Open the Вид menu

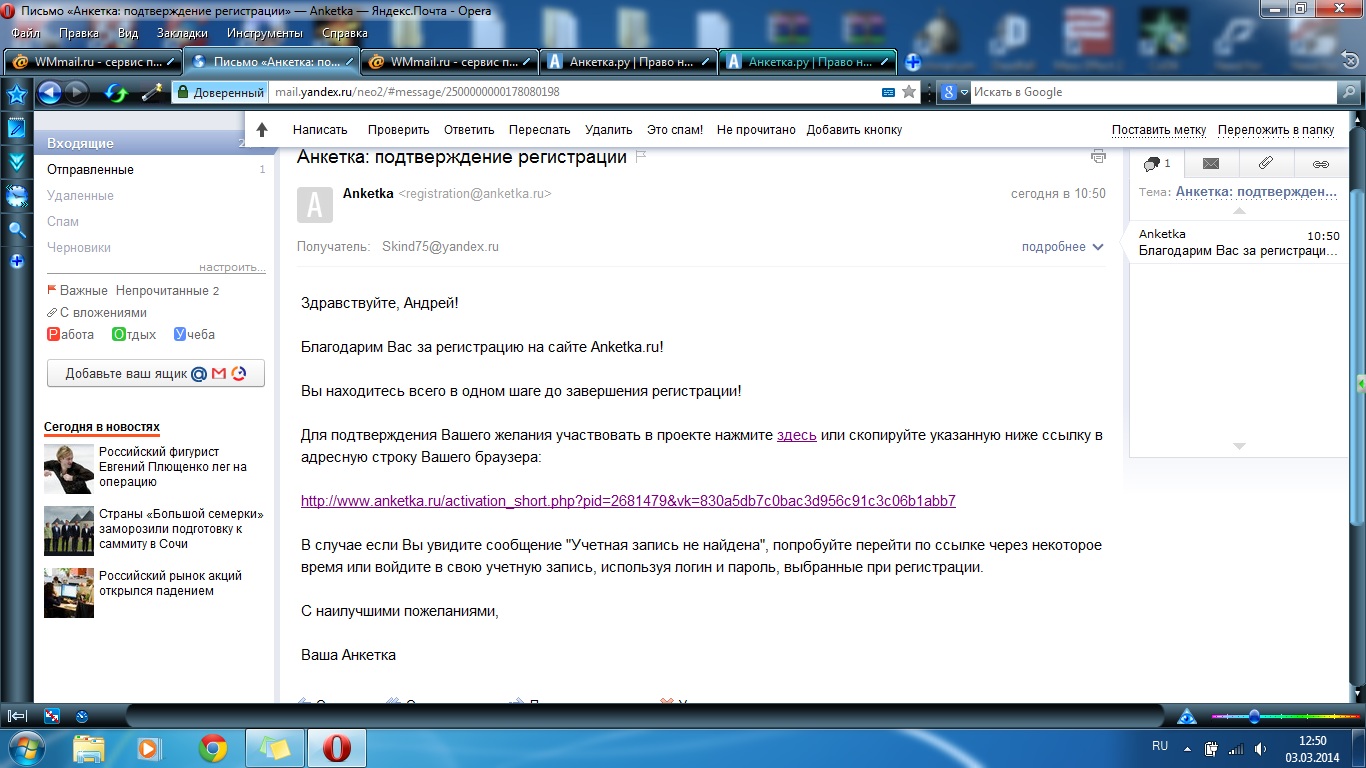pos(128,33)
